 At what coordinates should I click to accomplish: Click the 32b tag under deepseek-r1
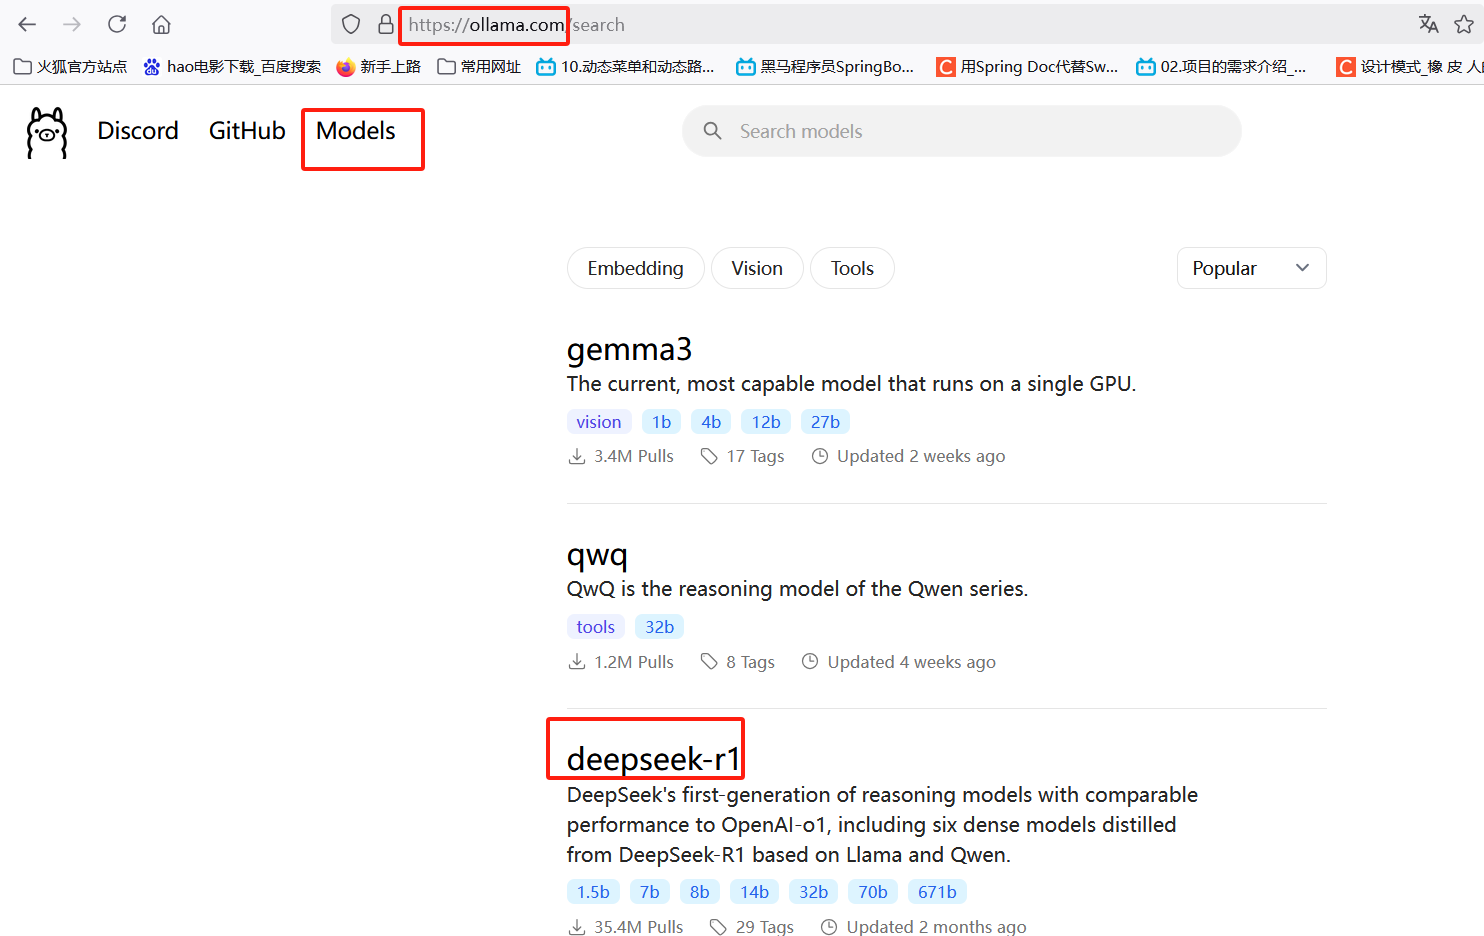coord(814,892)
